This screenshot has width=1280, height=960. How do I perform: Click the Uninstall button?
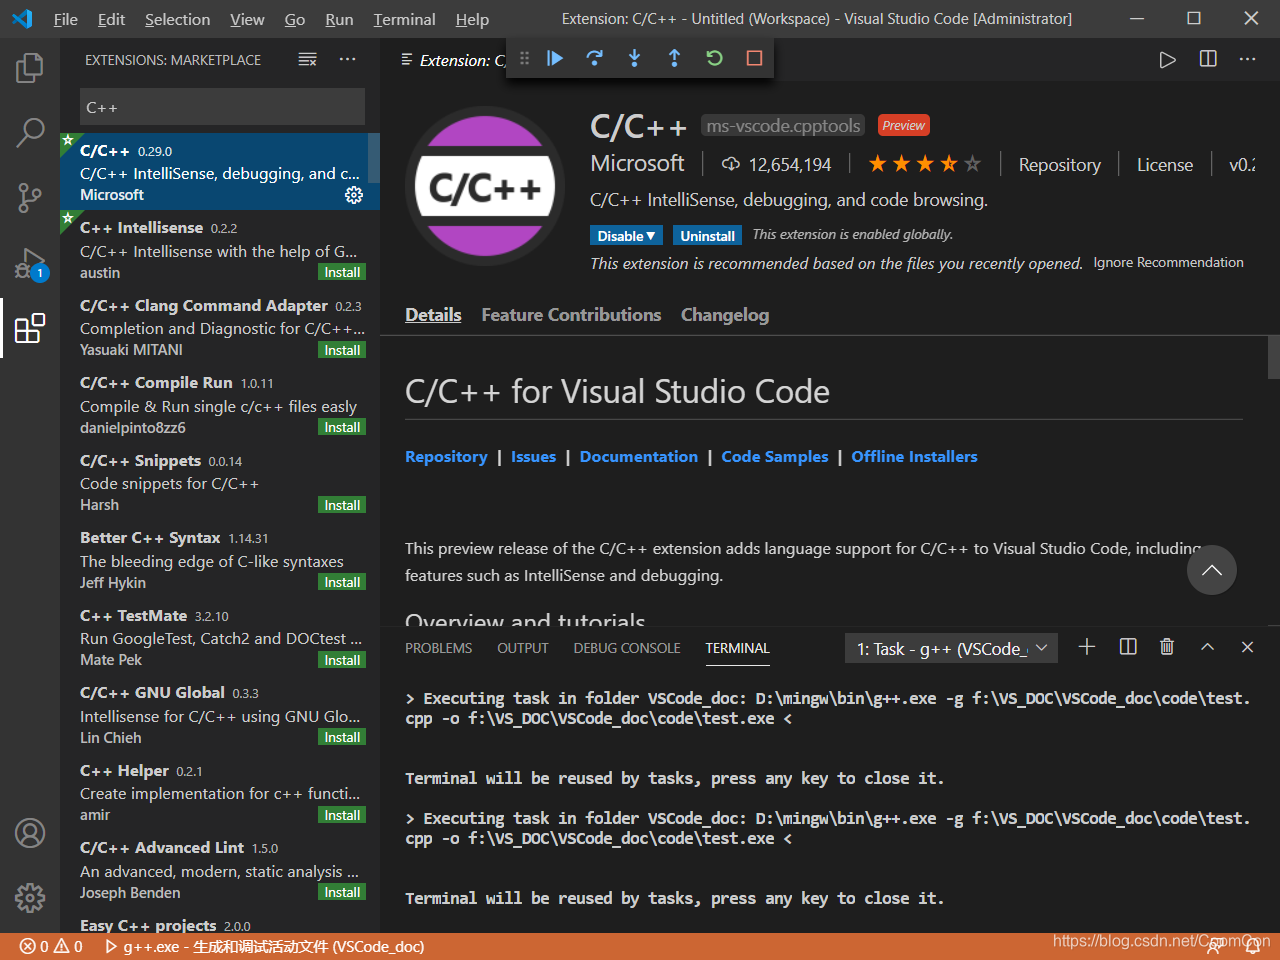tap(708, 236)
